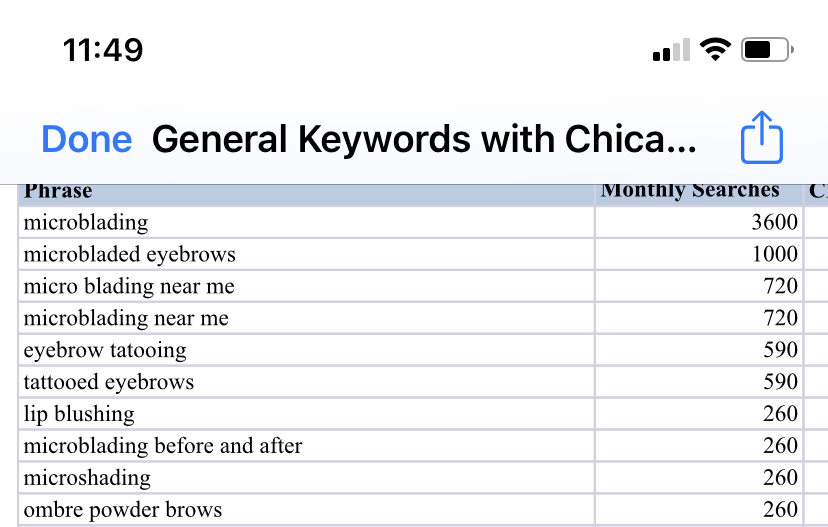Select the microblading phrase cell
Screen dimensions: 828x527
(x=306, y=222)
